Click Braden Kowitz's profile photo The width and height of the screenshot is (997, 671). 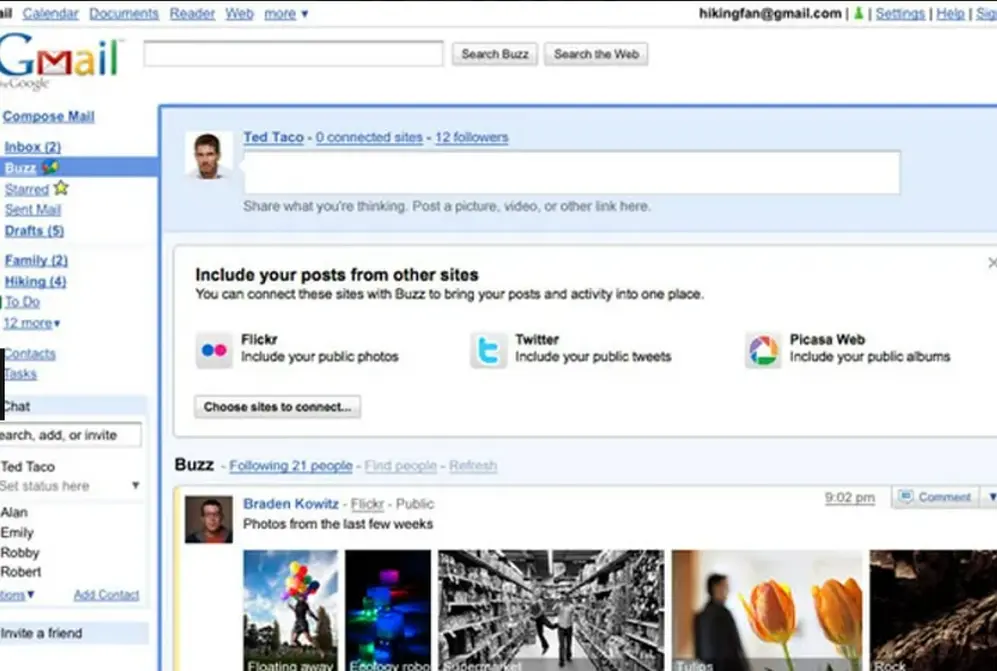click(209, 520)
